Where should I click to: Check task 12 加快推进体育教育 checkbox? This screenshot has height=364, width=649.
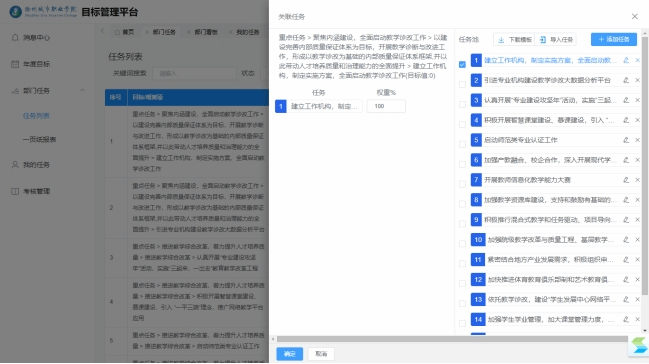pos(462,284)
